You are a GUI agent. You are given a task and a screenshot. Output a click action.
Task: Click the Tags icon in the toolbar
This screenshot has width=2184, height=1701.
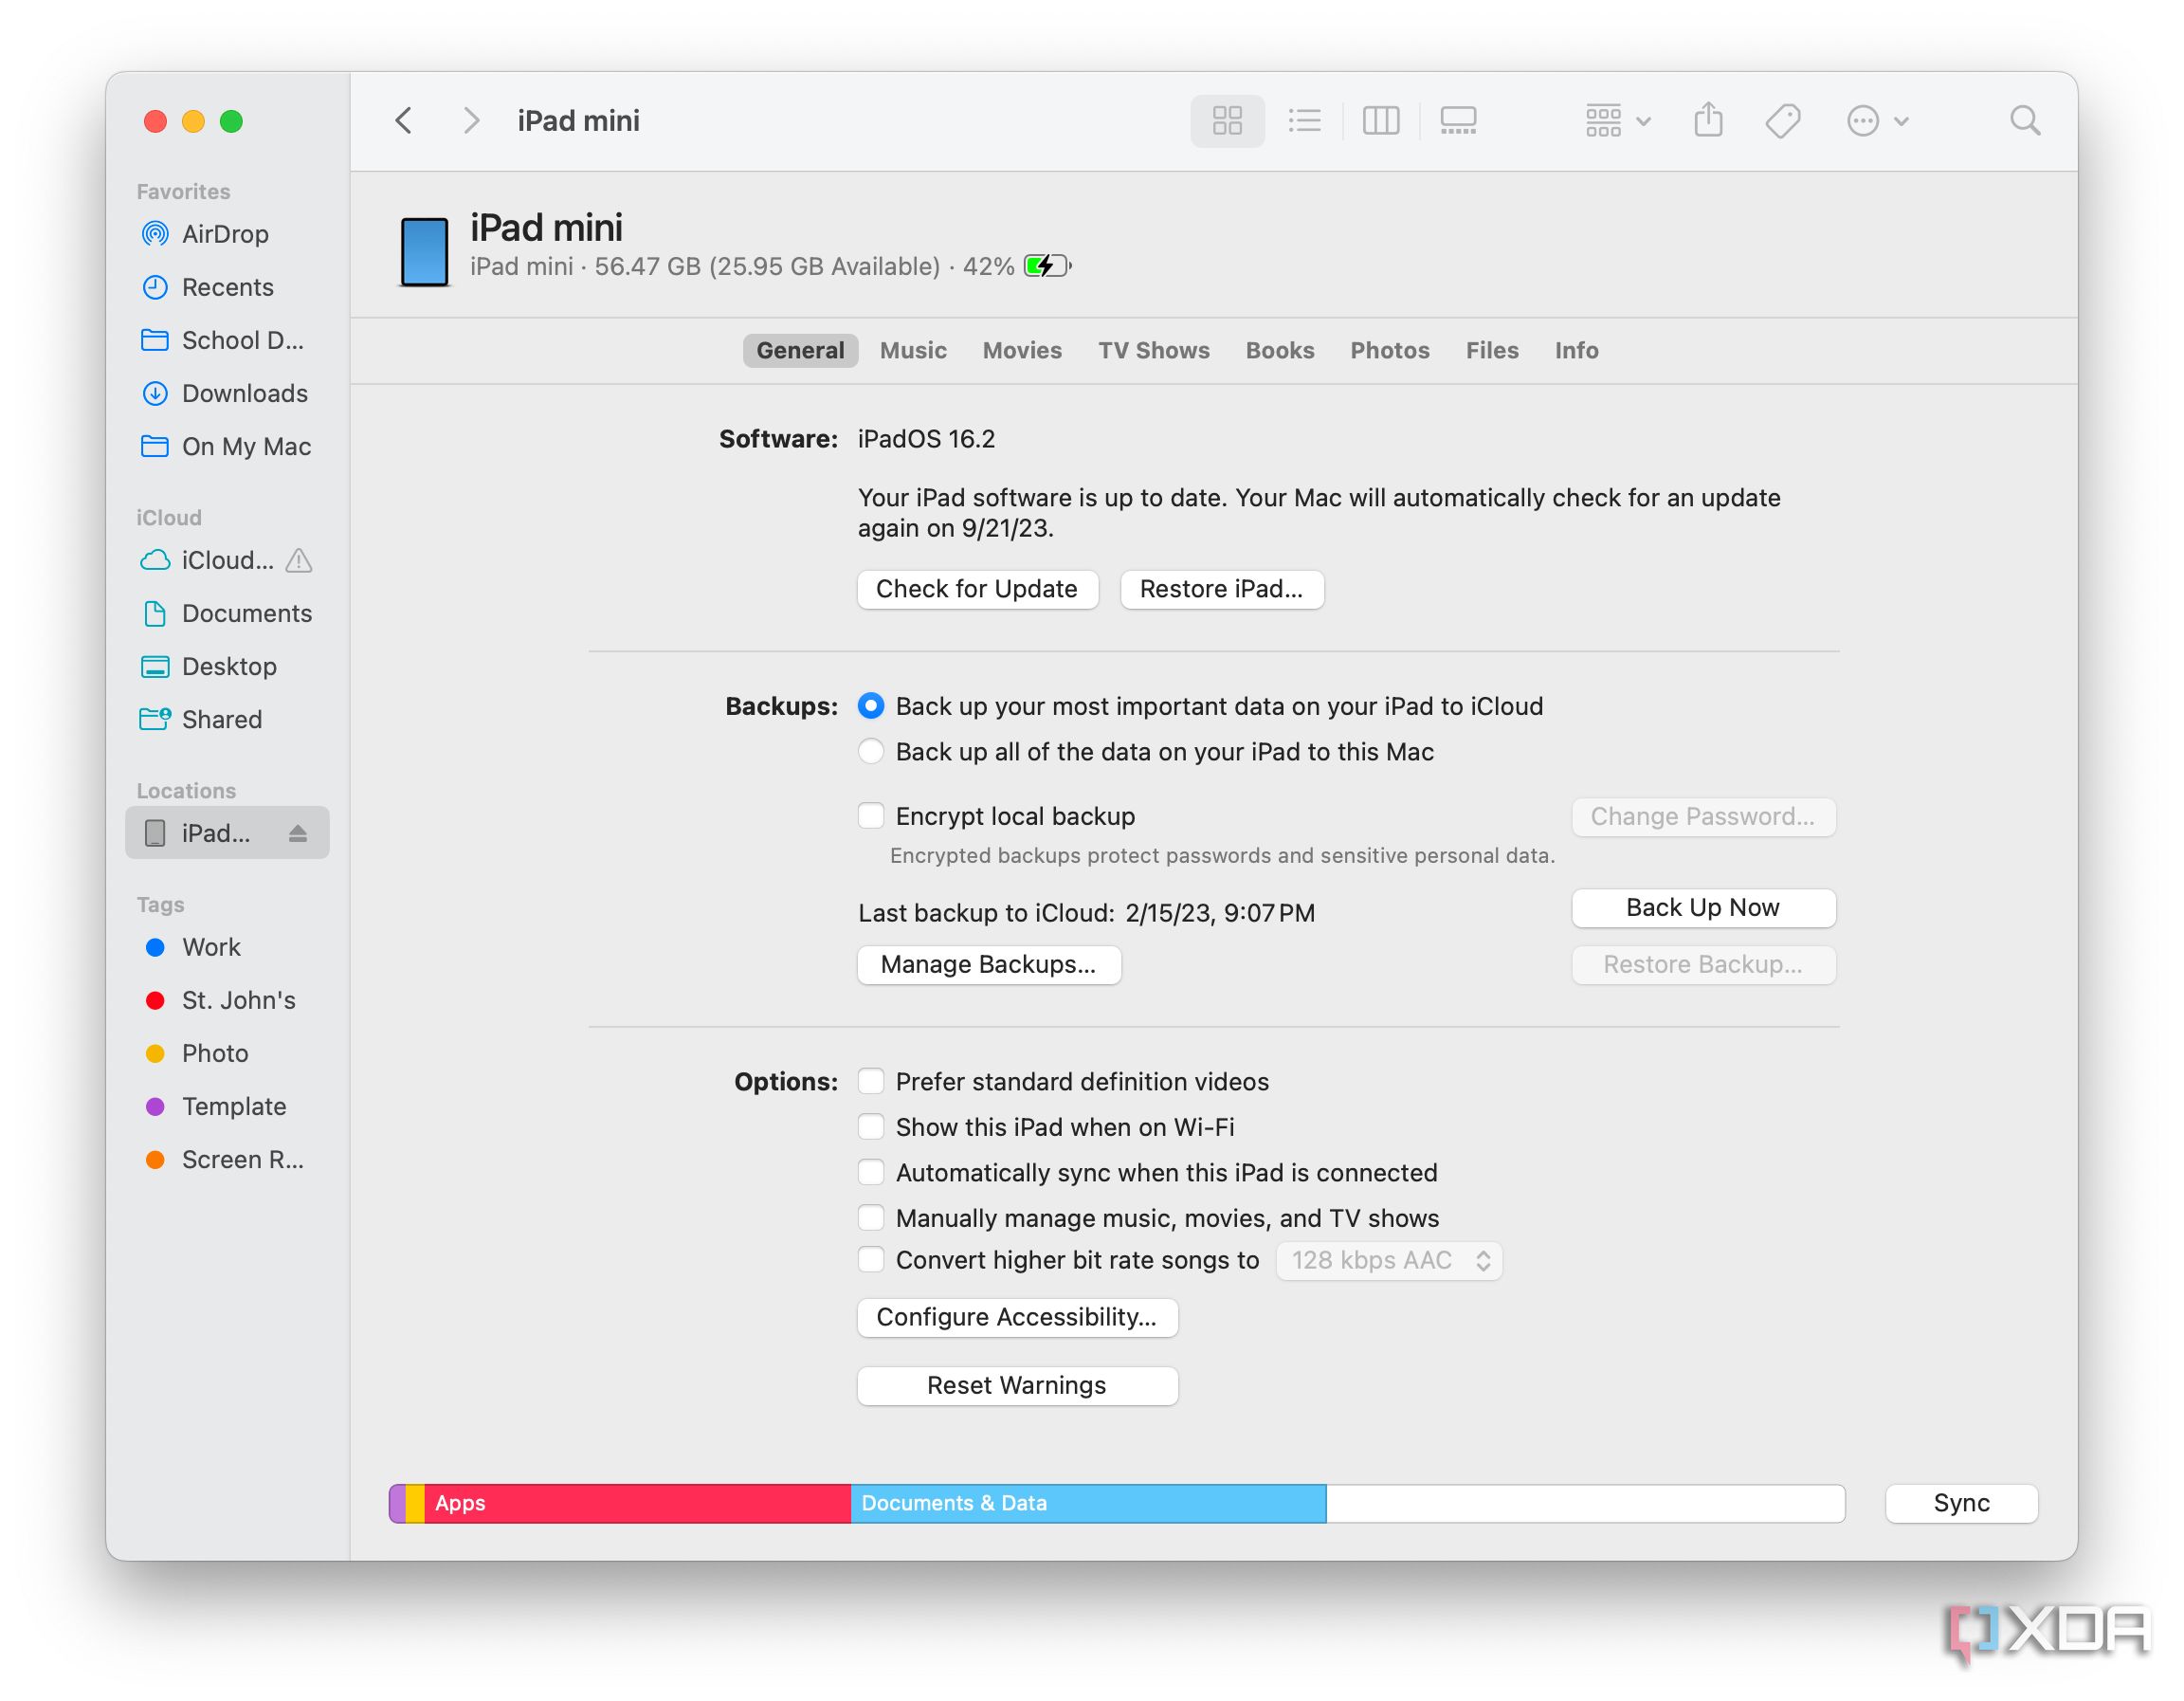[x=1782, y=120]
